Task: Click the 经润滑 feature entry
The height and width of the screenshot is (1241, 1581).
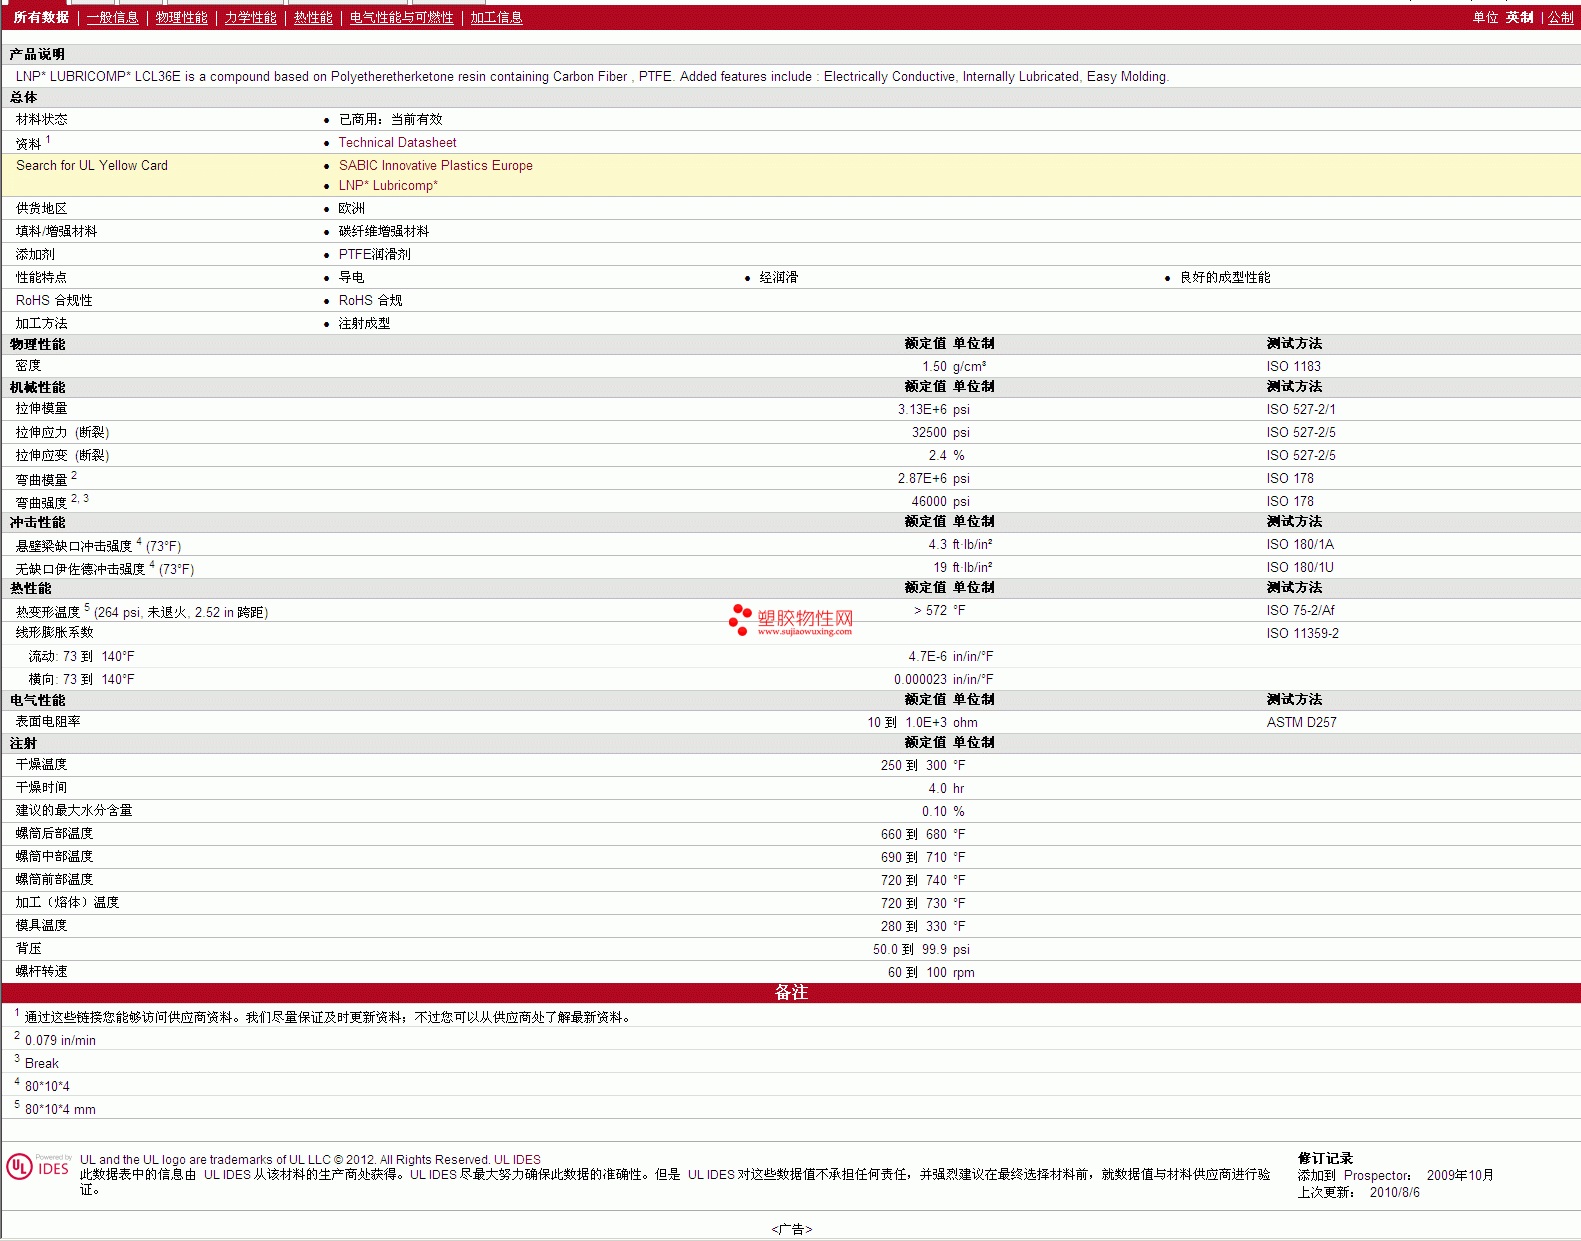Action: point(779,277)
